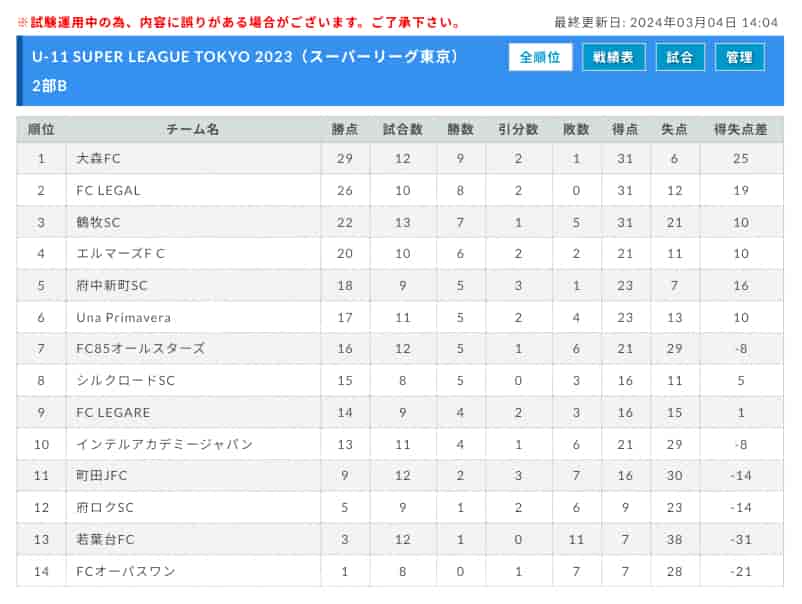Select 鶴牧SC team row

pos(399,222)
